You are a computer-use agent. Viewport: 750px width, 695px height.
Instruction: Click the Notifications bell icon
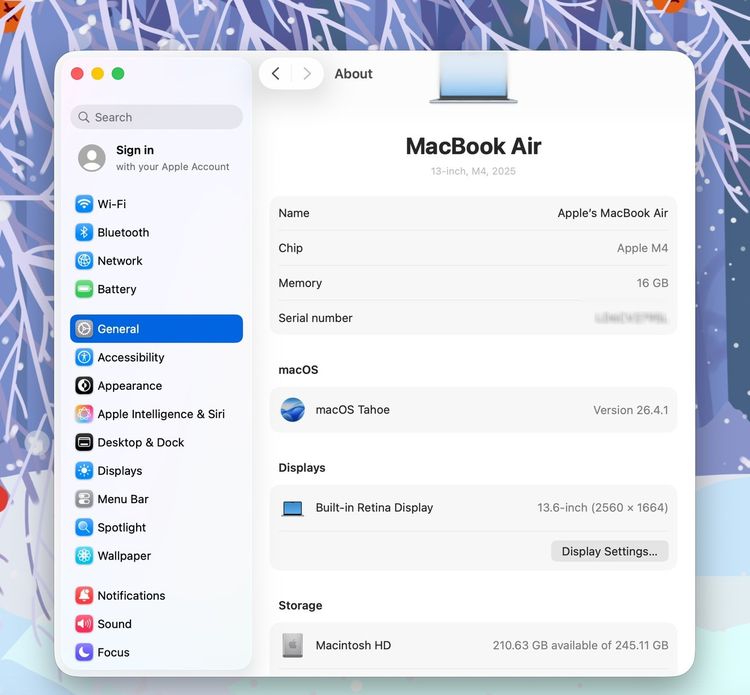84,596
